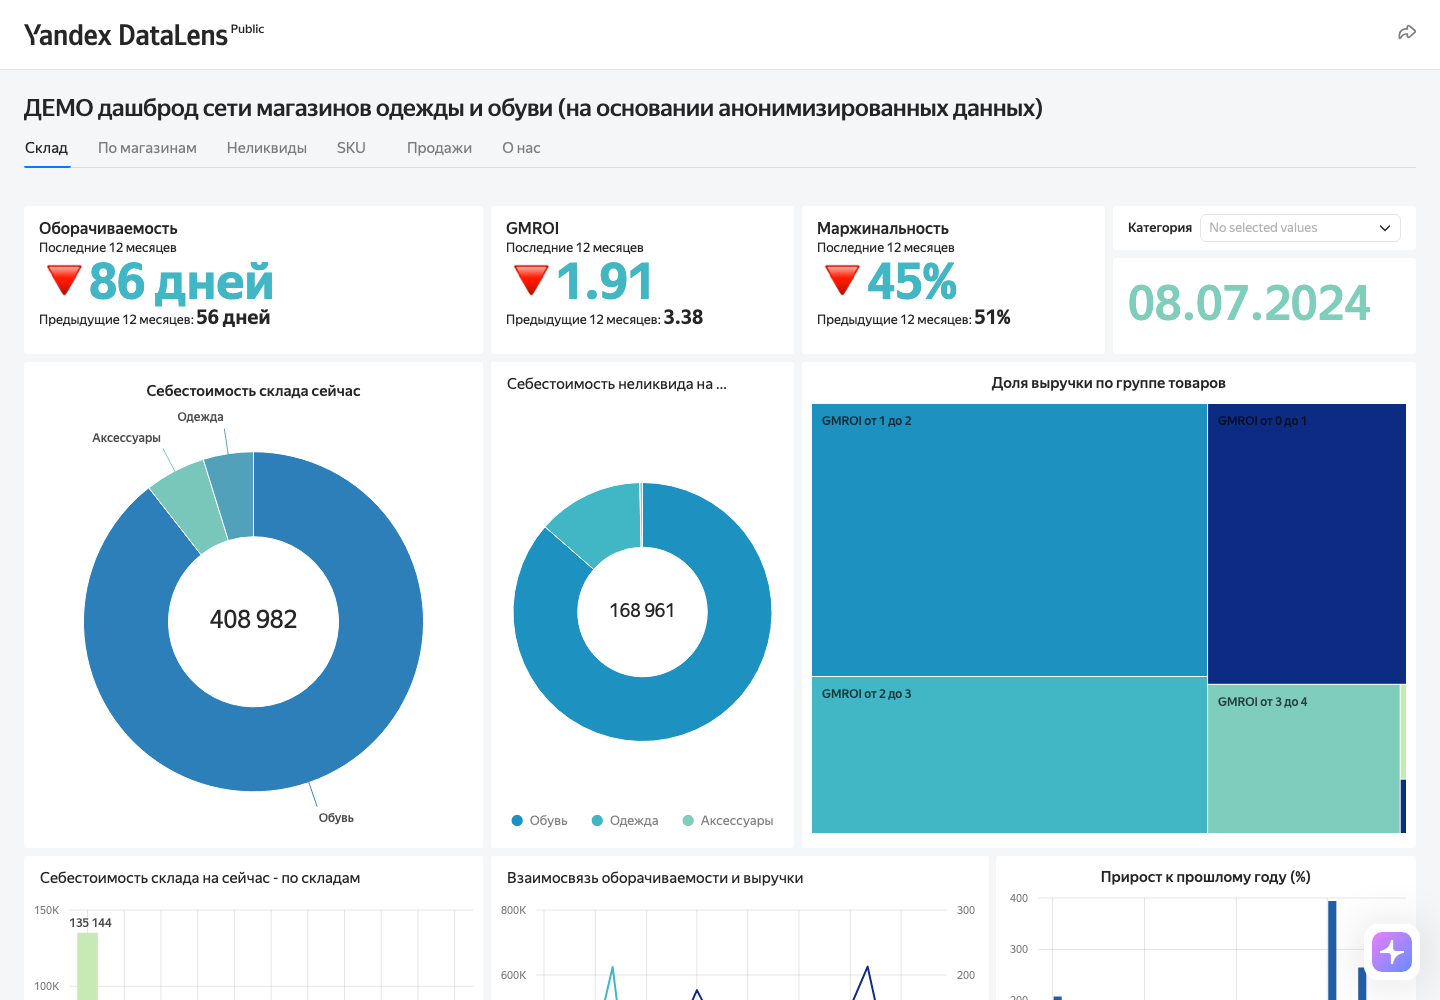Open the О нас tab
The width and height of the screenshot is (1440, 1000).
(x=521, y=148)
